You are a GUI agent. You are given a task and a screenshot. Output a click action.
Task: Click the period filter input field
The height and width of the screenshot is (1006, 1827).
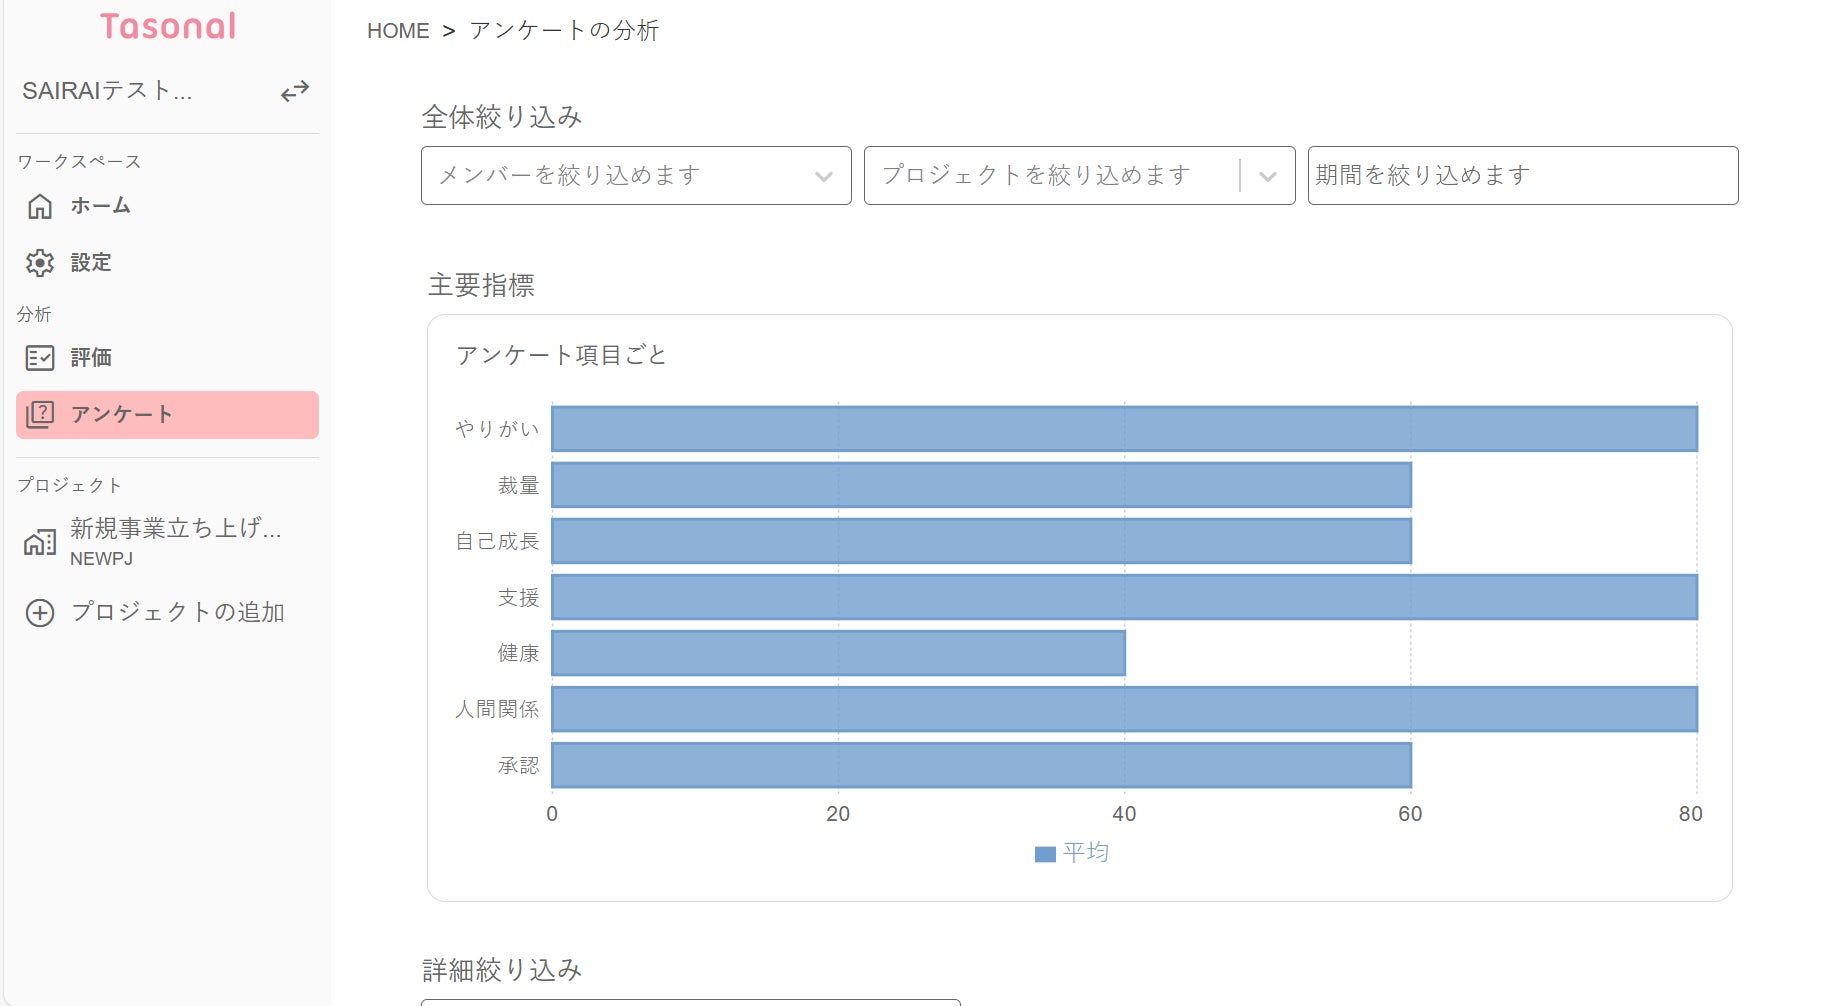coord(1522,176)
